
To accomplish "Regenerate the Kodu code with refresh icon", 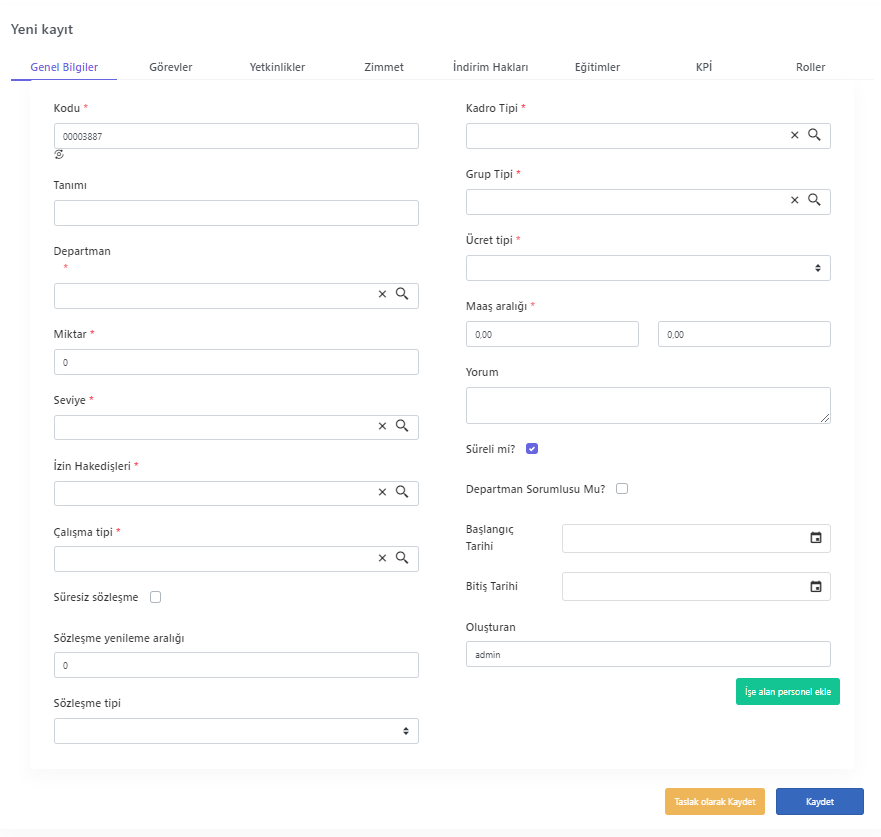I will tap(59, 154).
